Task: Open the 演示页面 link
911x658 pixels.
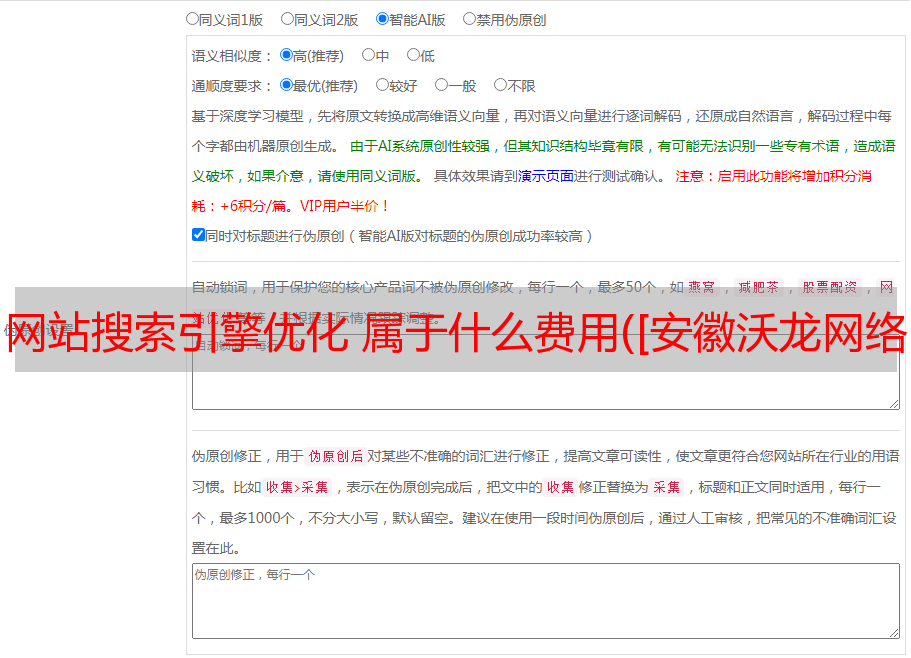Action: pos(545,176)
